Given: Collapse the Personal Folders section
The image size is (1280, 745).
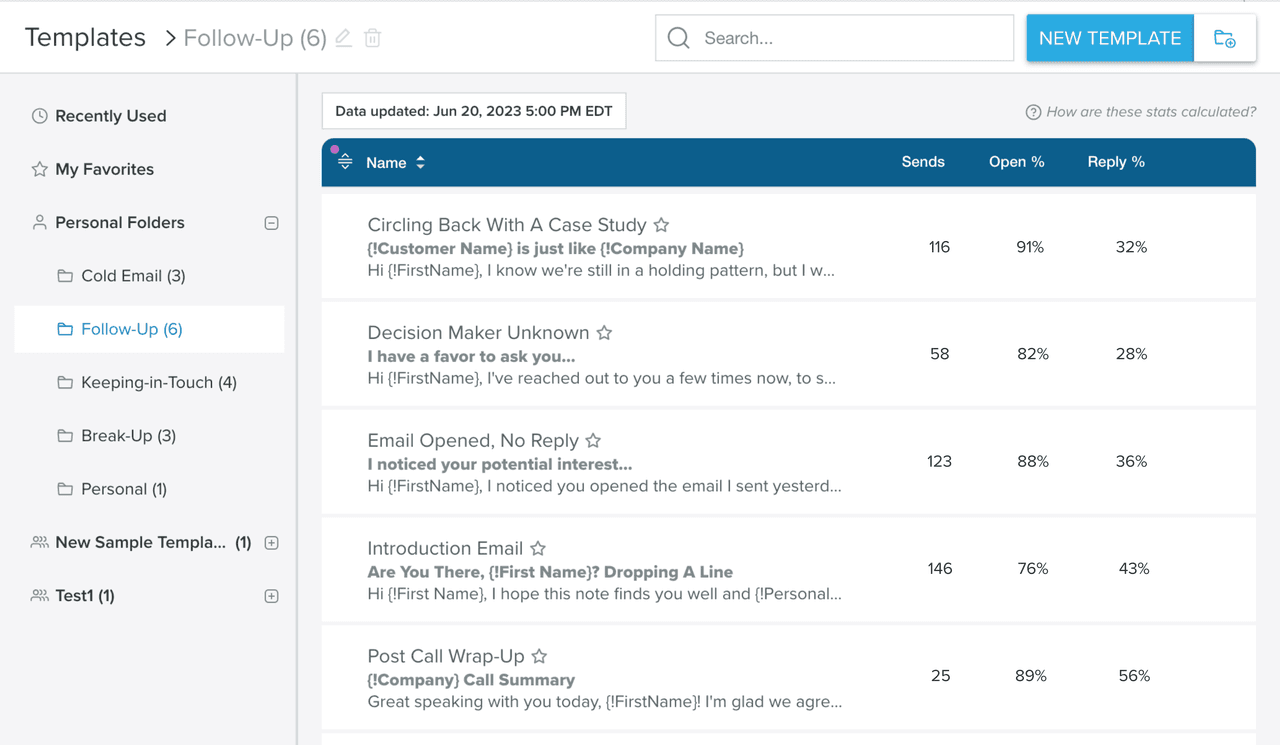Looking at the screenshot, I should tap(271, 222).
